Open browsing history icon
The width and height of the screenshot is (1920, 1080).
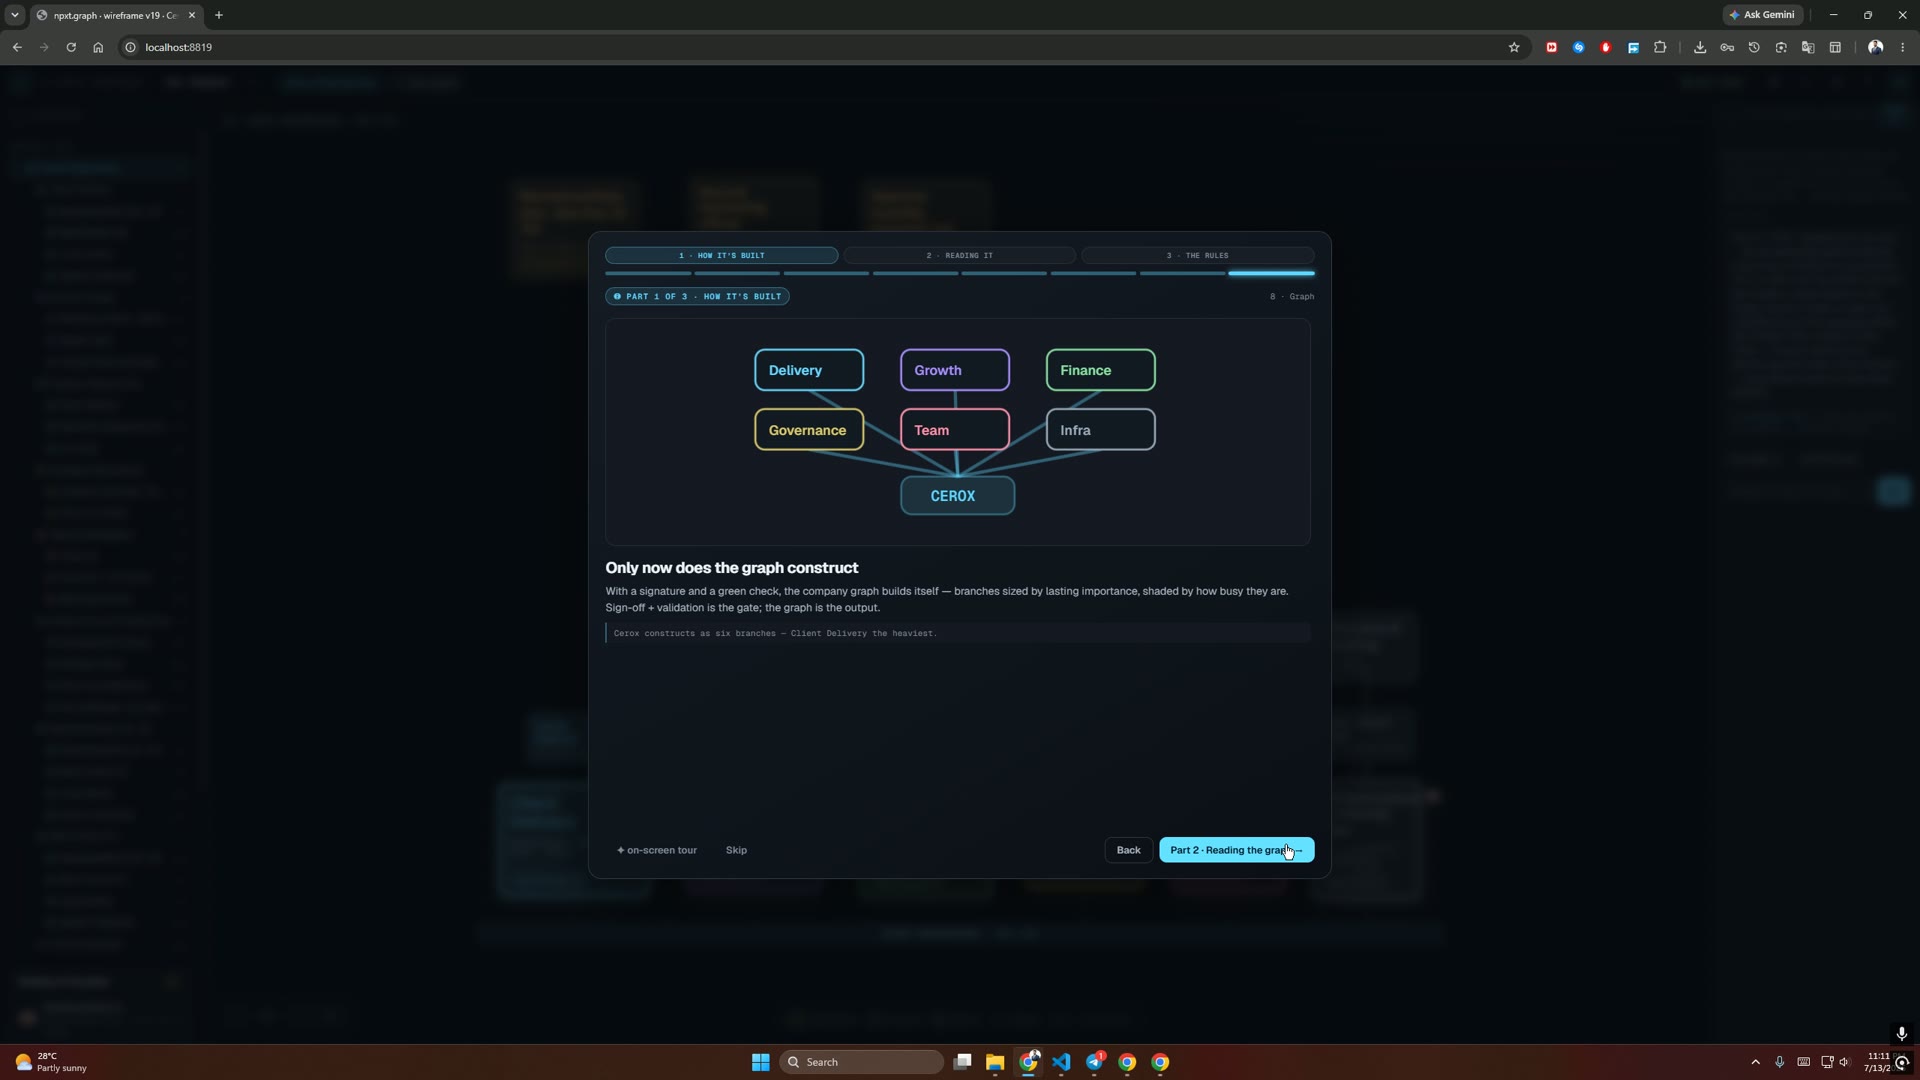[1754, 47]
